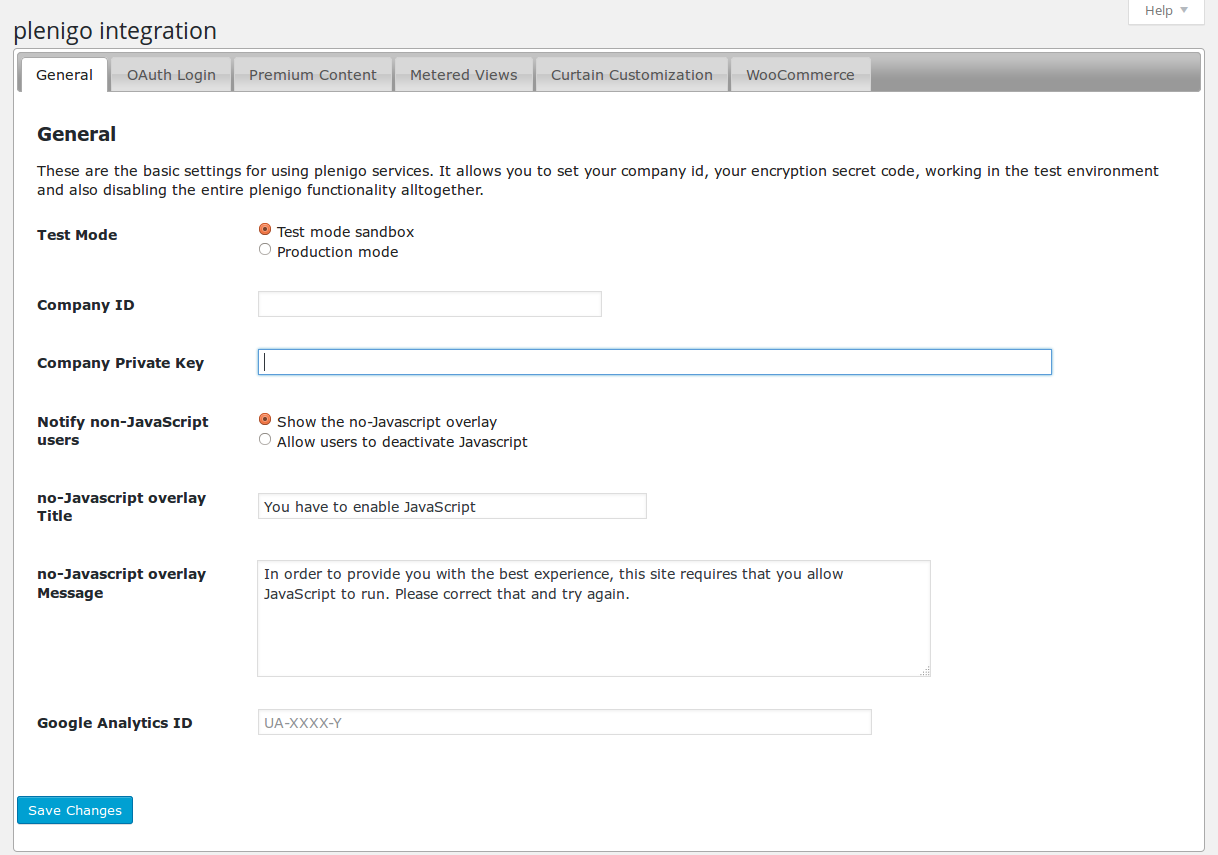Open the Help dropdown
Viewport: 1218px width, 855px height.
(1166, 11)
